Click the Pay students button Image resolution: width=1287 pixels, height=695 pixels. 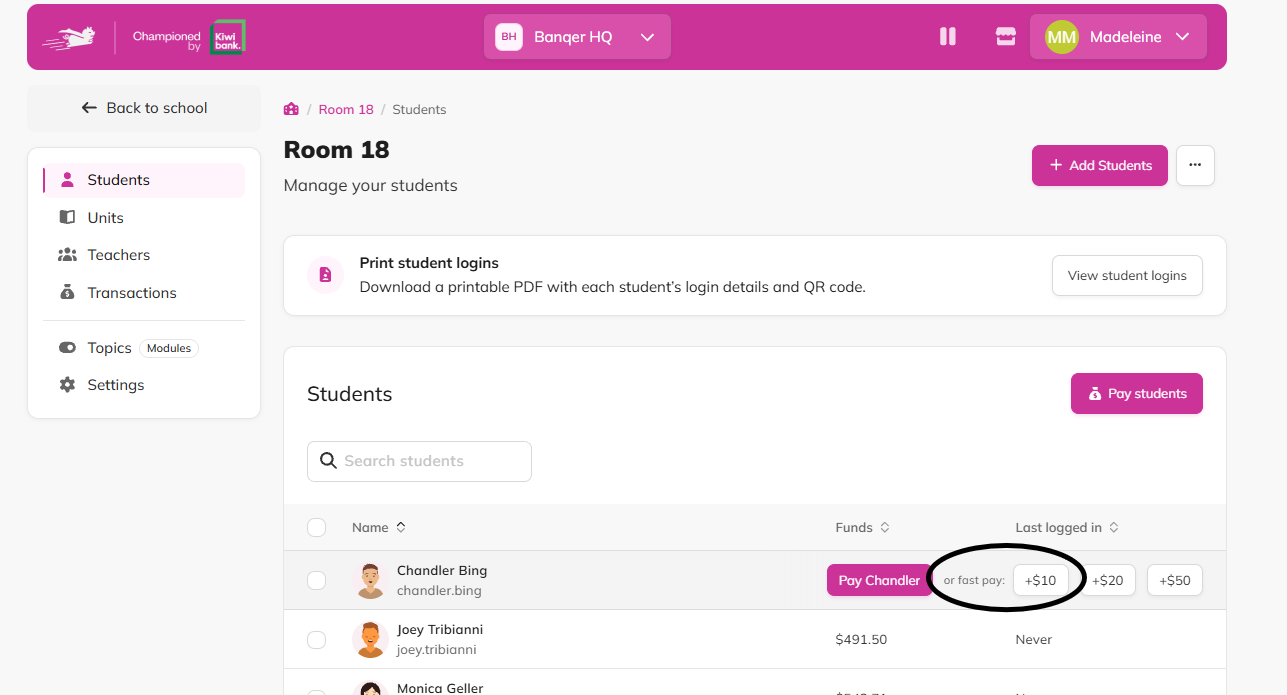click(1137, 393)
